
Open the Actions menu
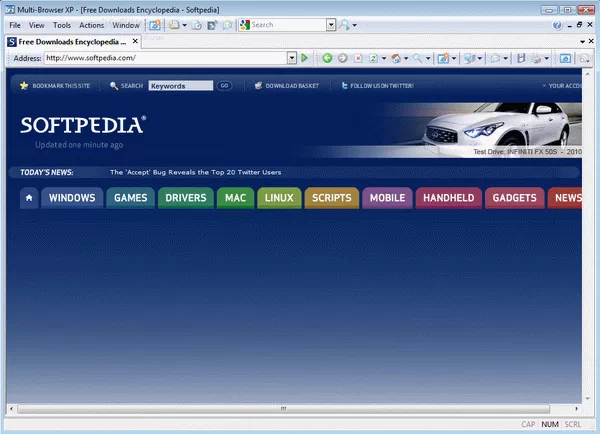click(x=91, y=25)
